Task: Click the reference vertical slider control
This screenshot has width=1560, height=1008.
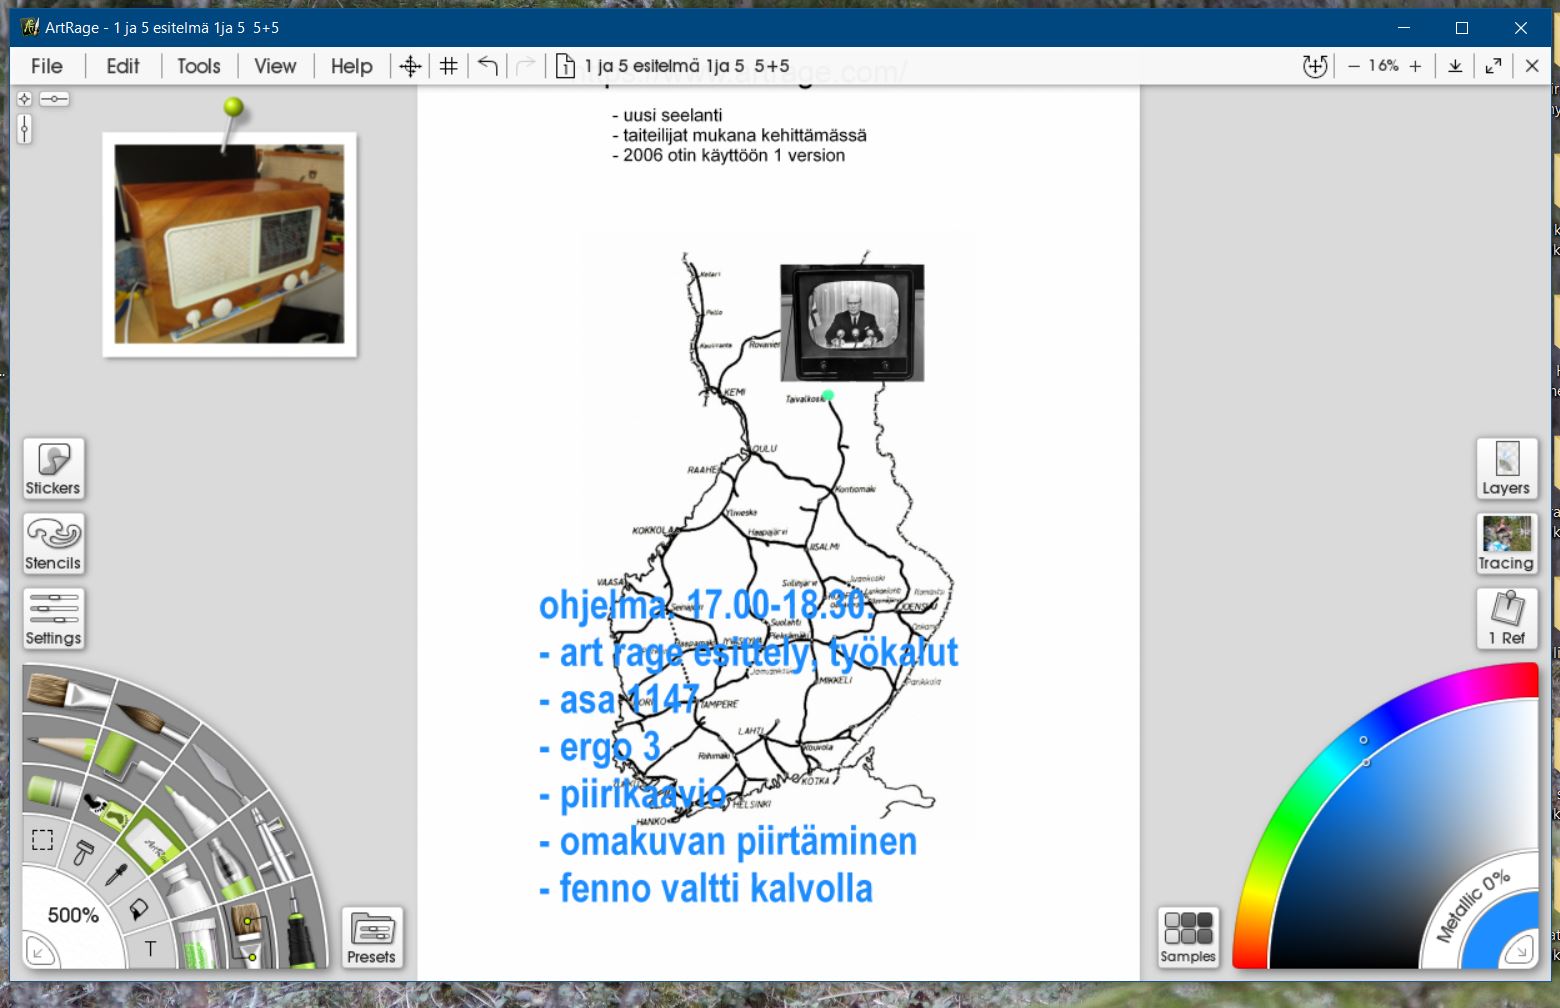Action: click(24, 128)
